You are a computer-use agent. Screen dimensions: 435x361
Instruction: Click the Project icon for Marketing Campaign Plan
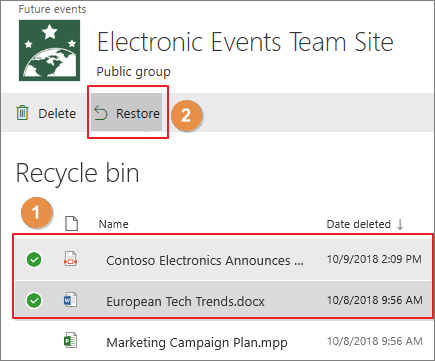tap(70, 341)
